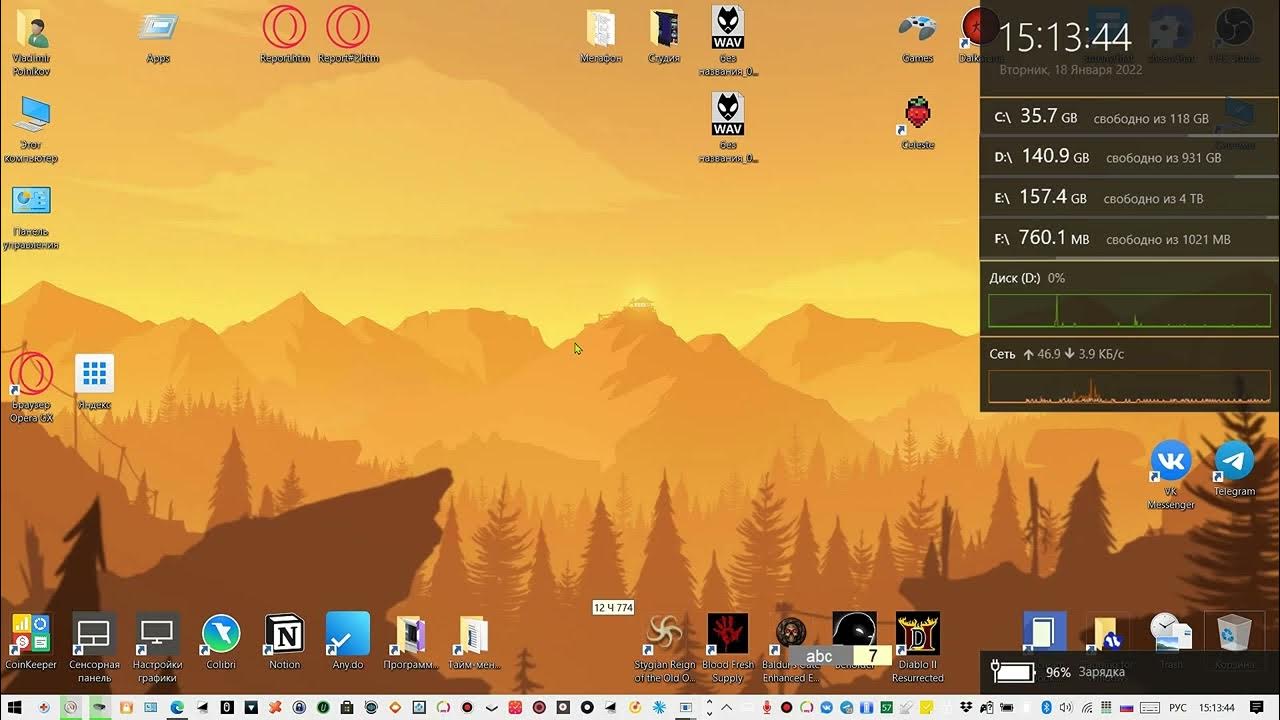1280x720 pixels.
Task: Open Панель управления icon
Action: pos(31,216)
